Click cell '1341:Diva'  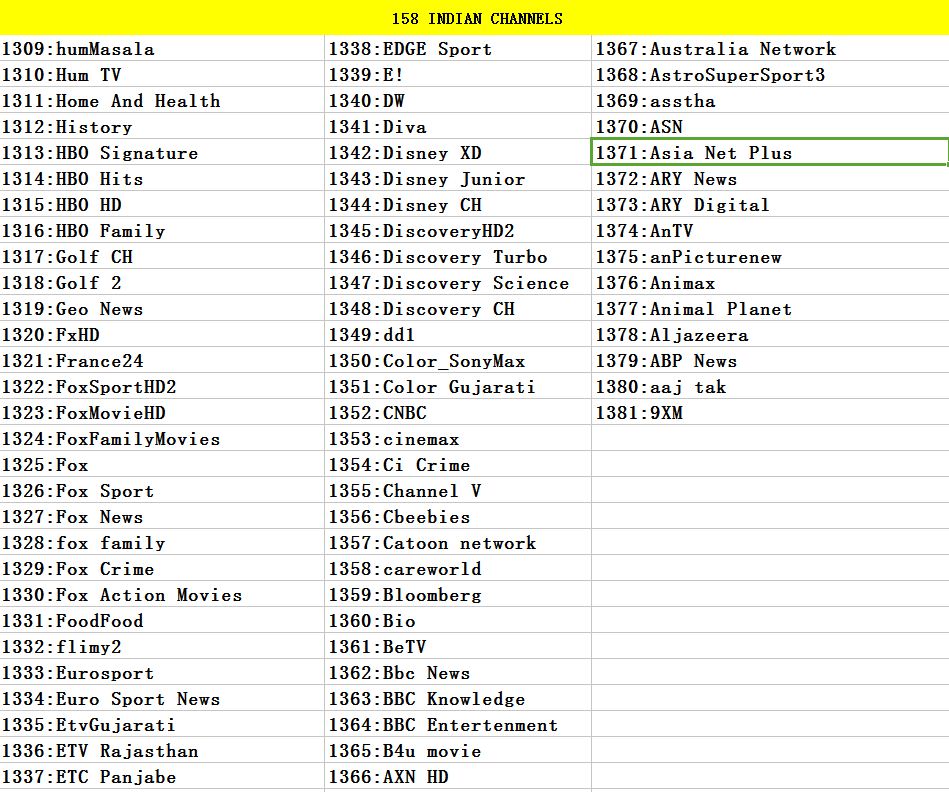[x=458, y=126]
